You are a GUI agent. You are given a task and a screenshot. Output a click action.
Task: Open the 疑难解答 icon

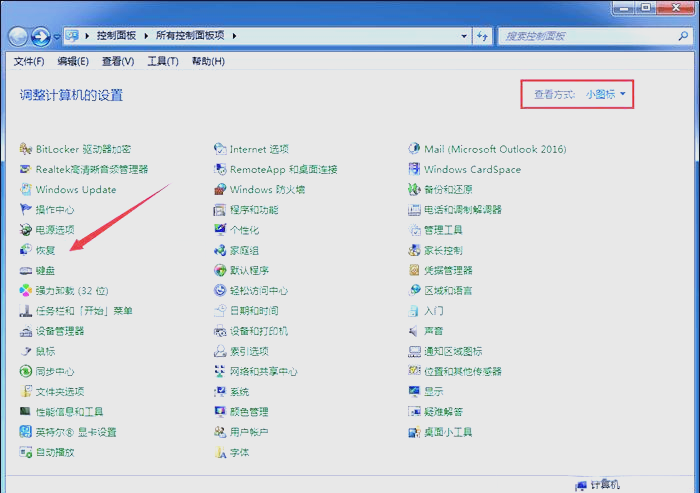[x=415, y=412]
